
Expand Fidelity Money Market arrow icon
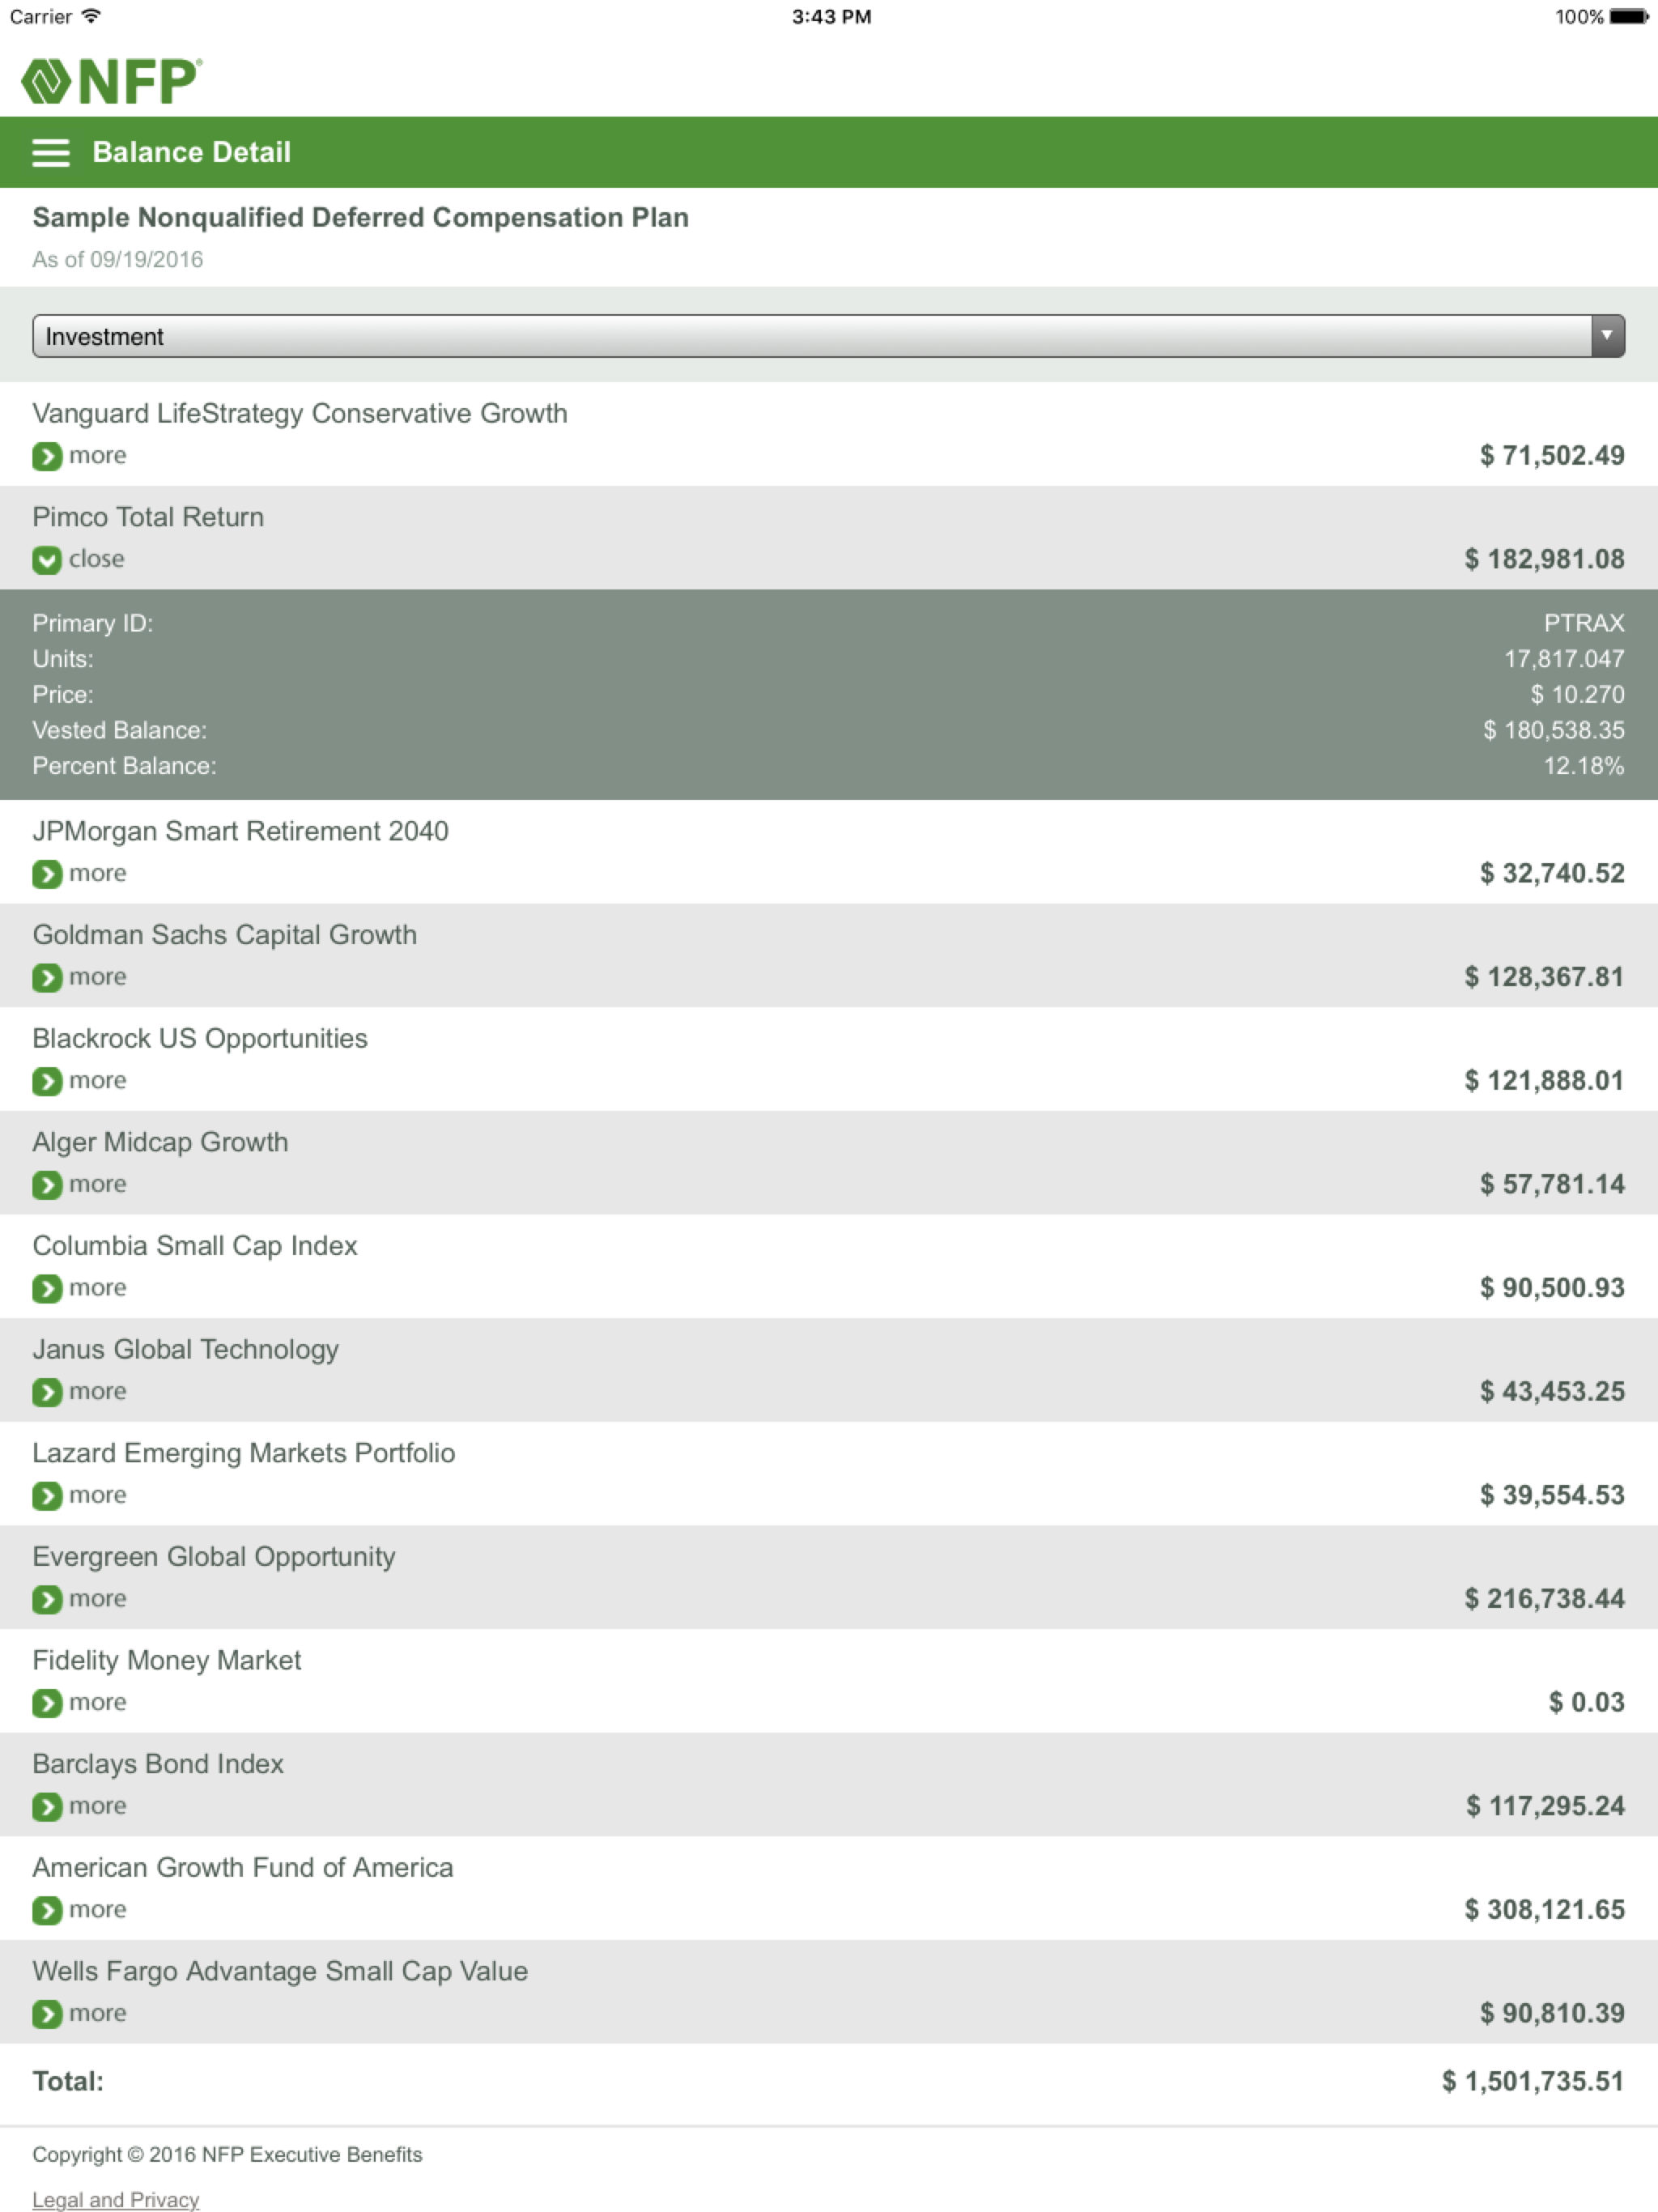[47, 1703]
